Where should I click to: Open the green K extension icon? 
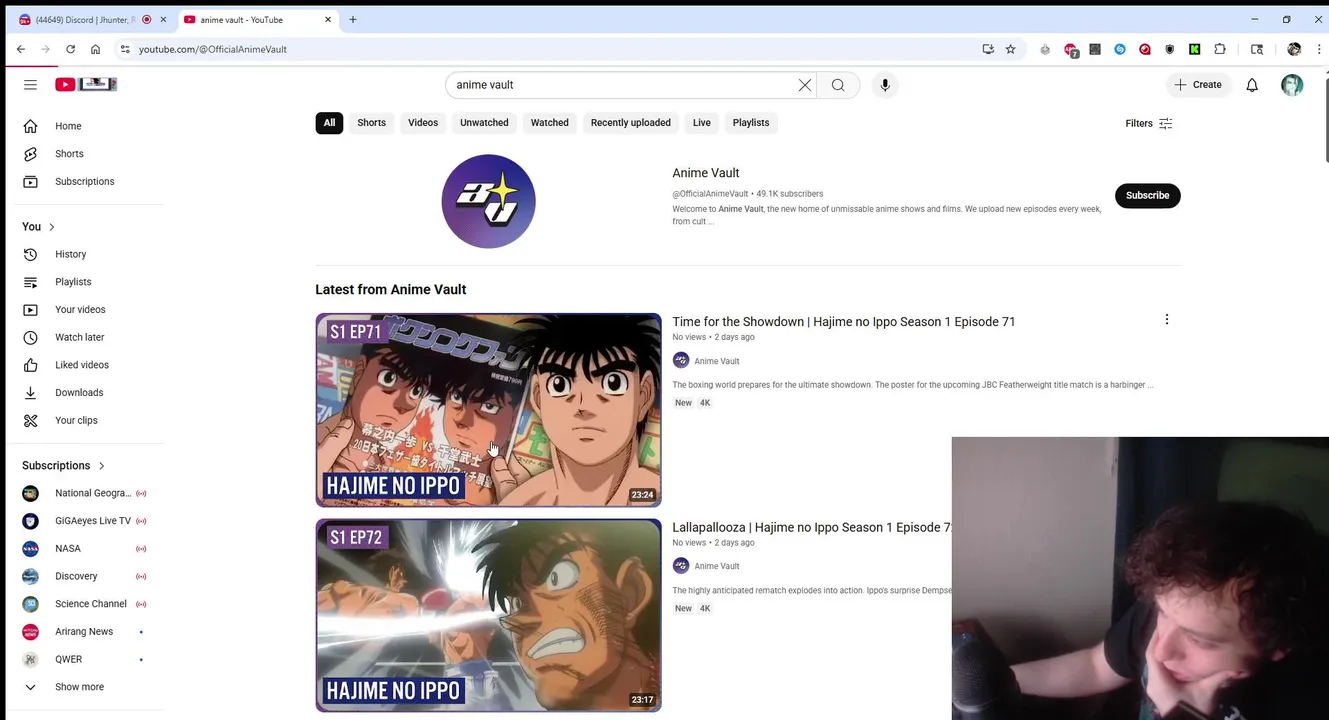point(1194,49)
